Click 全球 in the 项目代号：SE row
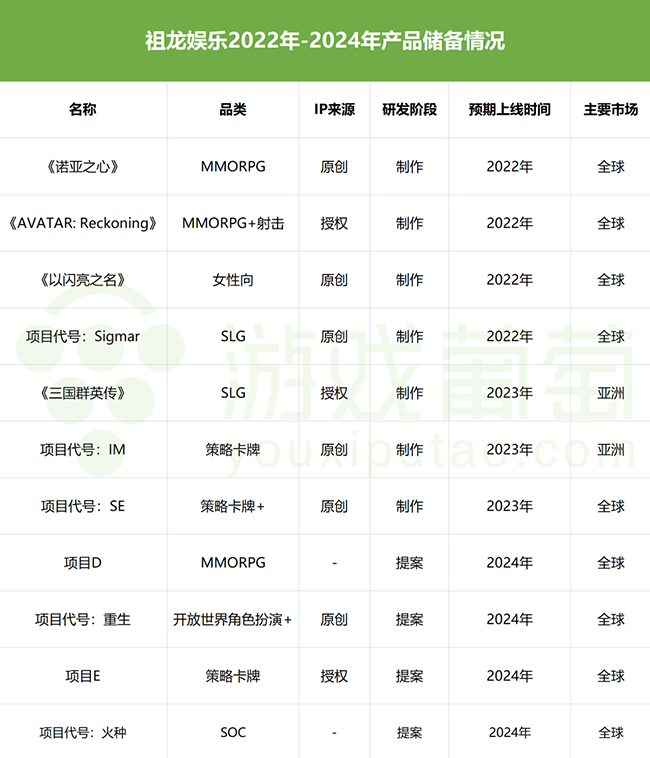The width and height of the screenshot is (650, 758). coord(610,506)
